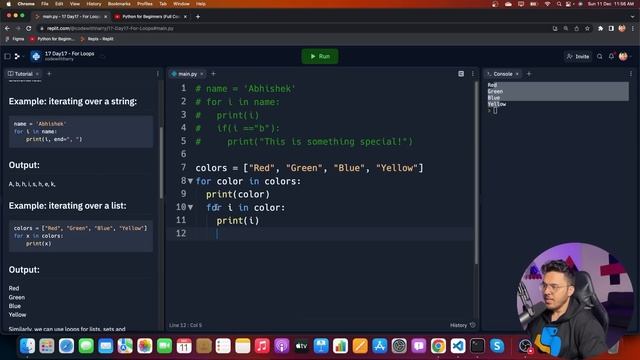Click print(color) on line 9
Image resolution: width=640 pixels, height=360 pixels.
pos(238,194)
